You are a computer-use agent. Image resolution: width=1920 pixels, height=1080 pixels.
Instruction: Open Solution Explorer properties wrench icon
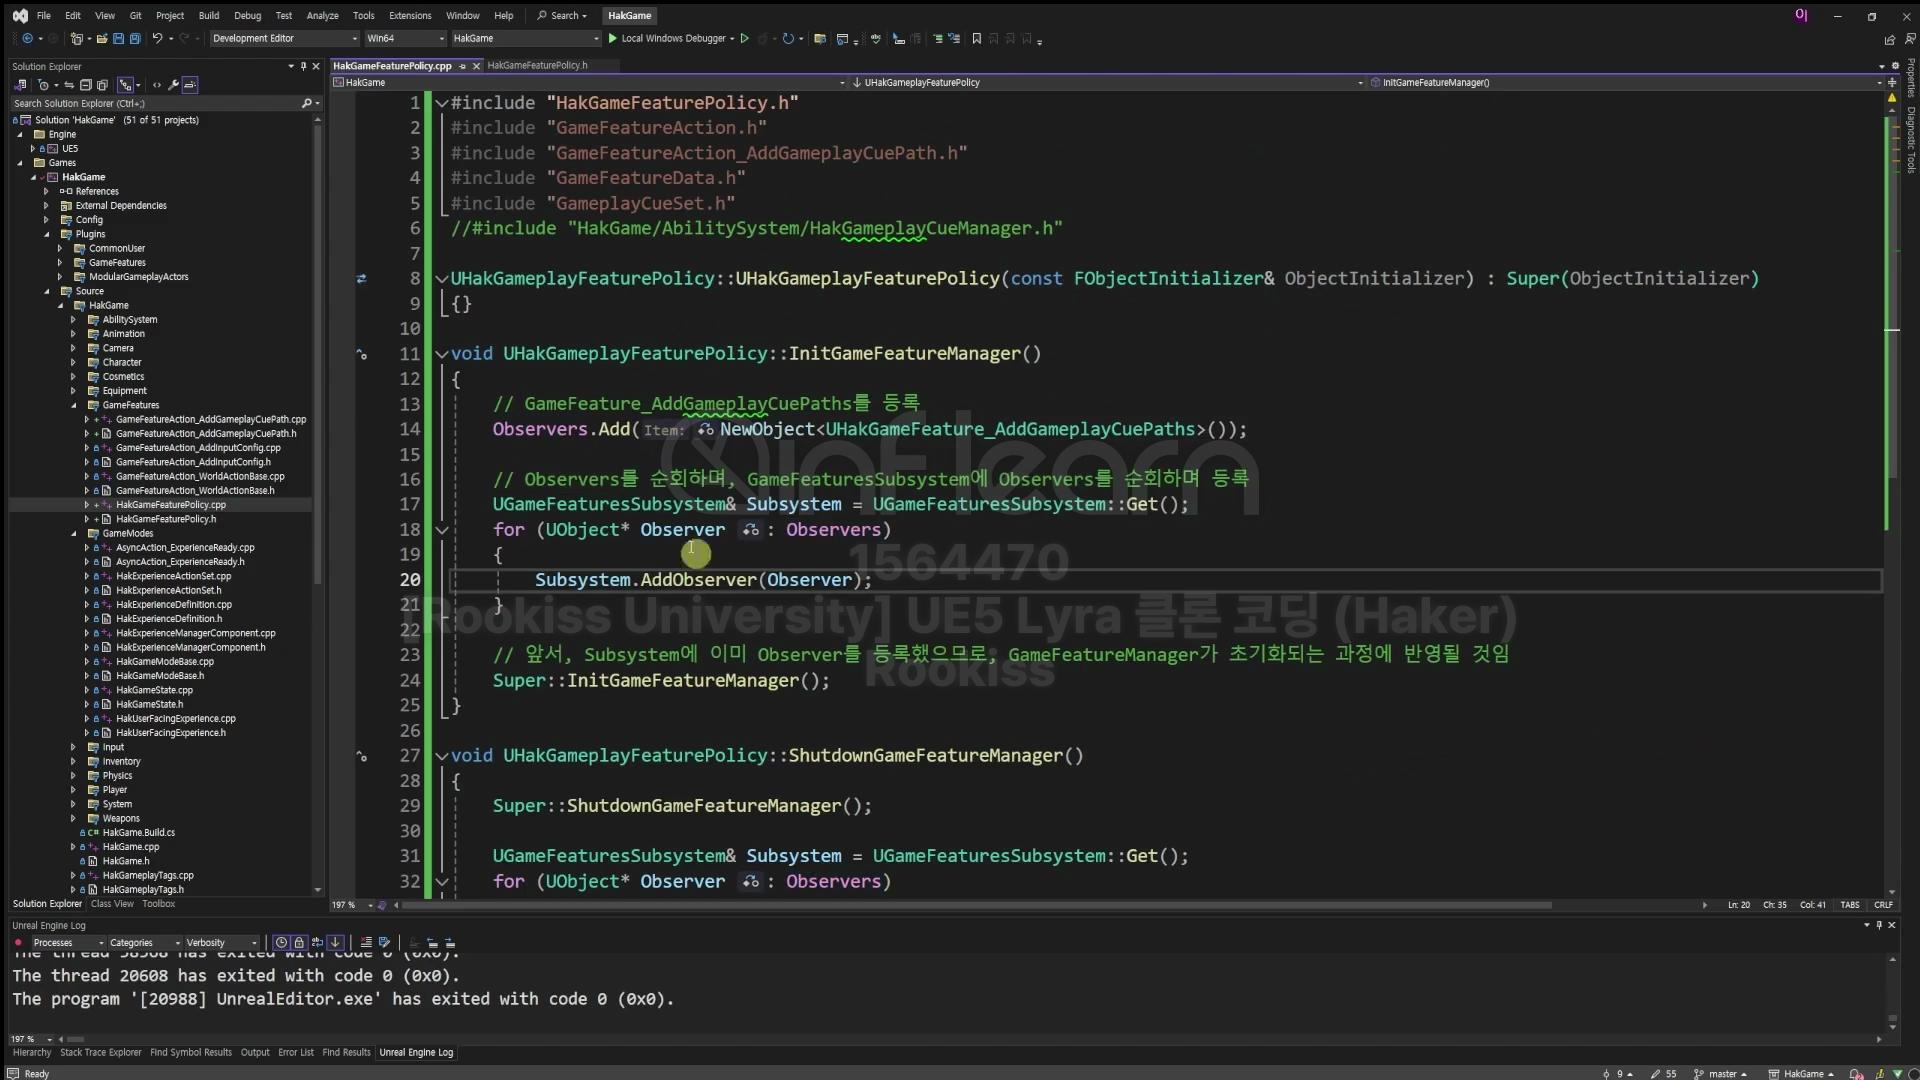(x=173, y=85)
